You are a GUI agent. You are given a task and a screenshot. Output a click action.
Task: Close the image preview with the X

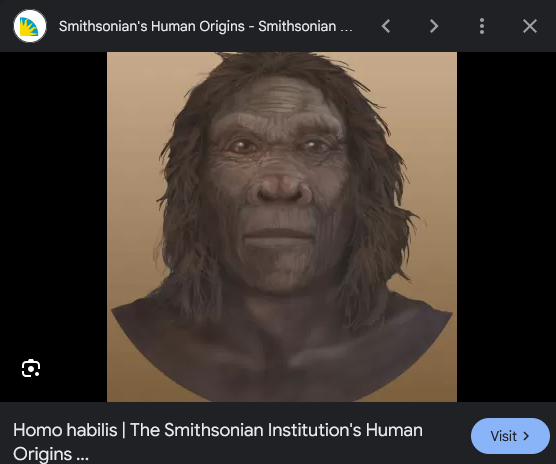530,26
